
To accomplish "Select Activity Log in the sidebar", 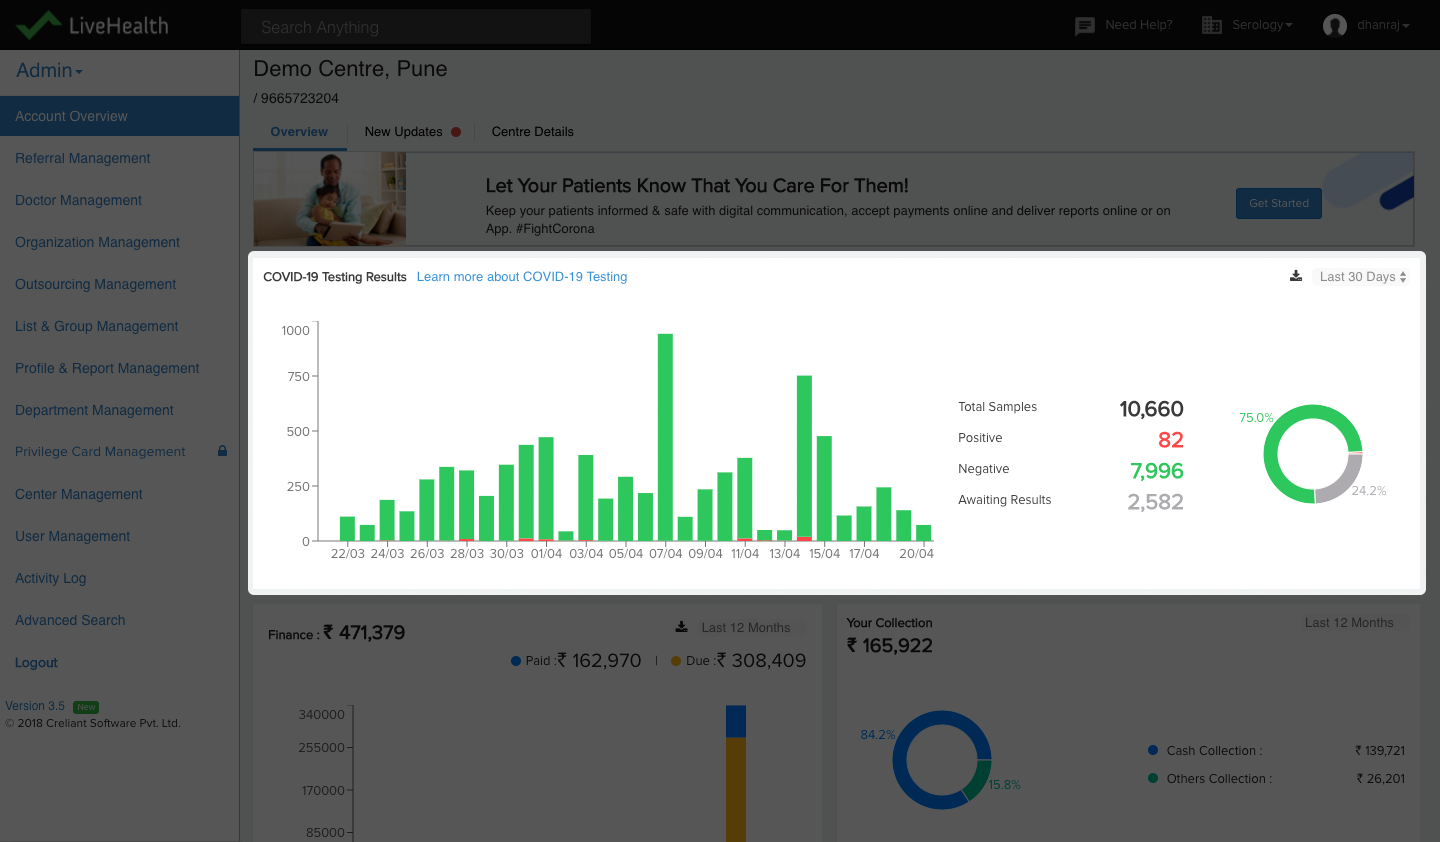I will pyautogui.click(x=51, y=578).
